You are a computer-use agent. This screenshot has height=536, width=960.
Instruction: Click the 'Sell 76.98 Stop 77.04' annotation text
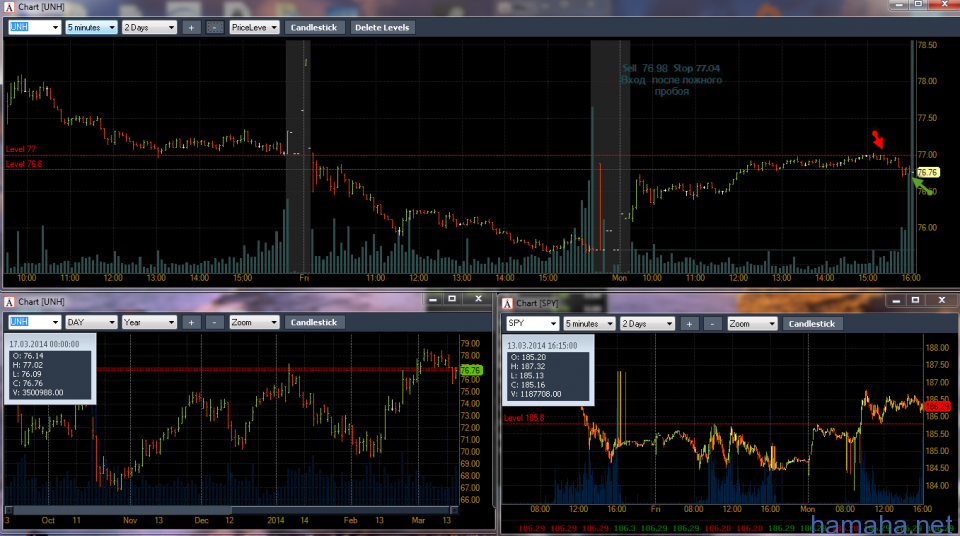point(671,68)
